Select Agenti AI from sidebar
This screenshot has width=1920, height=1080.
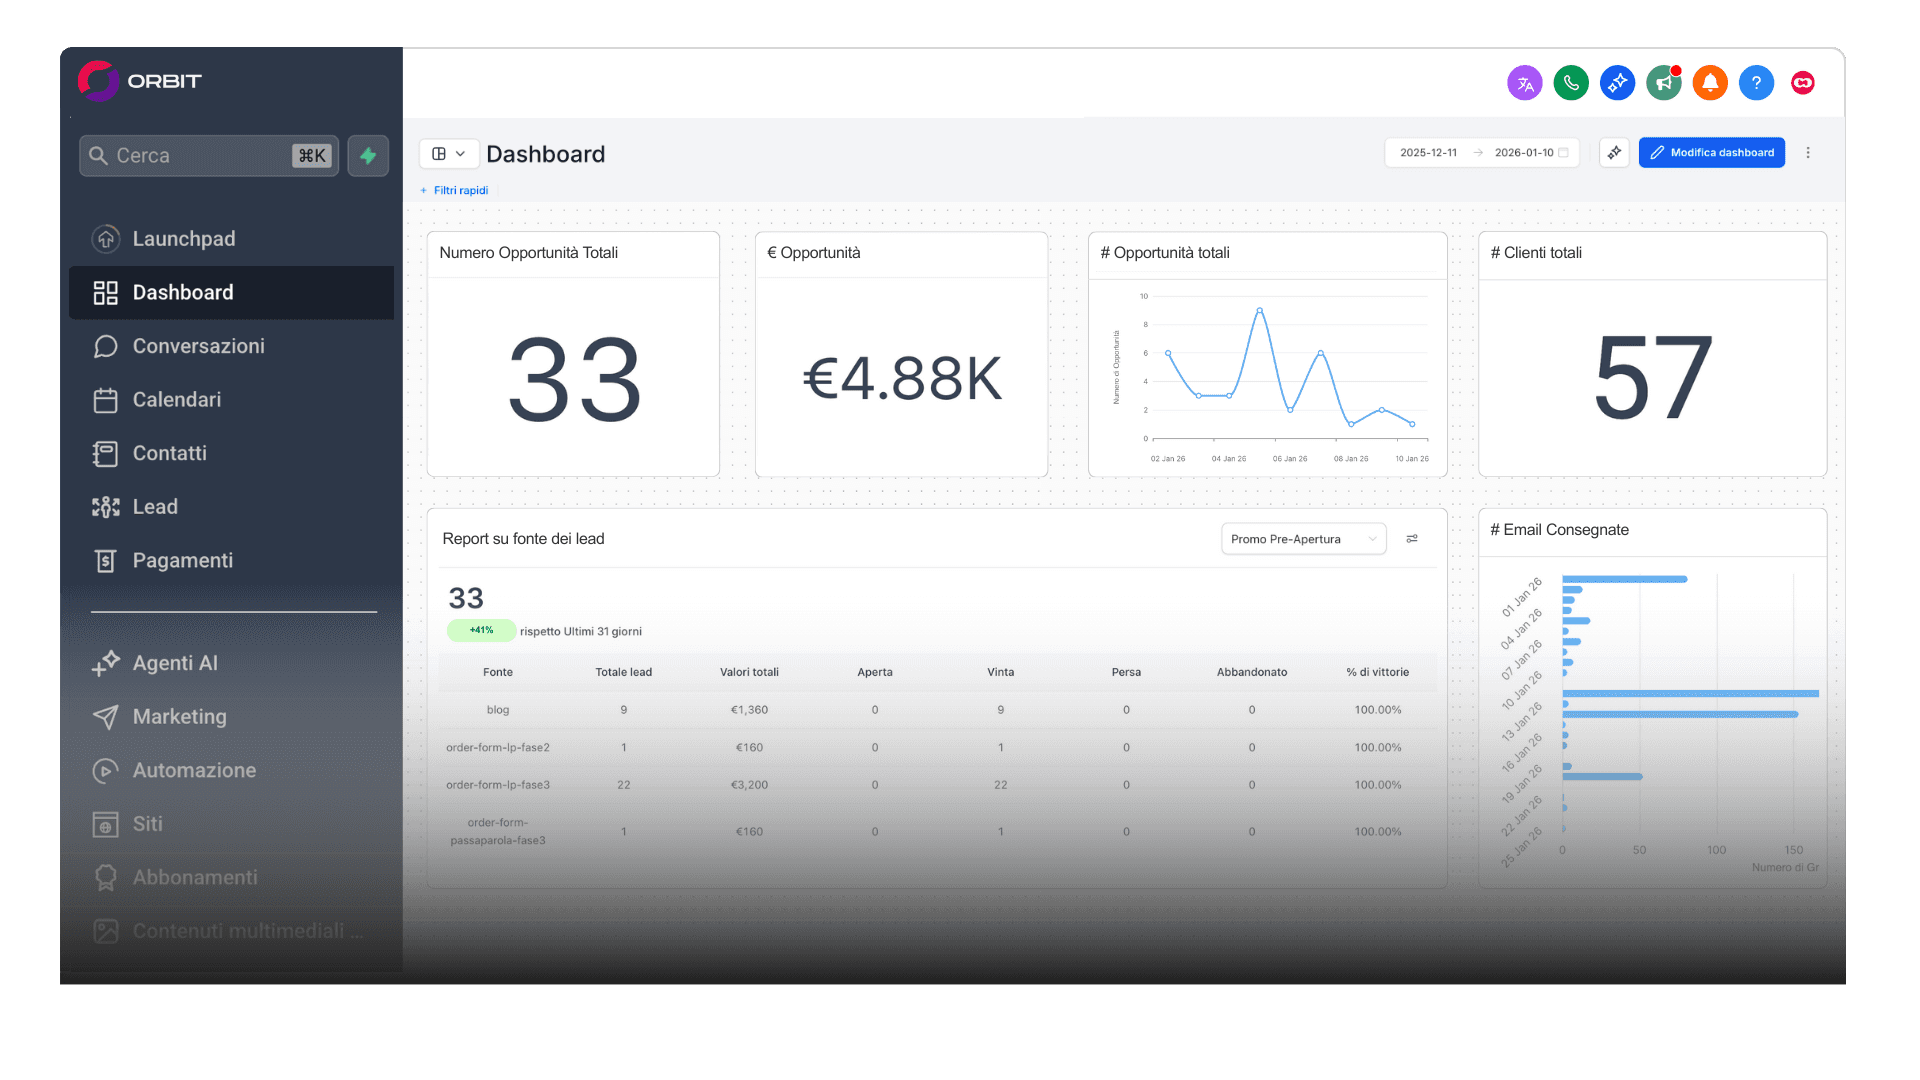(175, 663)
